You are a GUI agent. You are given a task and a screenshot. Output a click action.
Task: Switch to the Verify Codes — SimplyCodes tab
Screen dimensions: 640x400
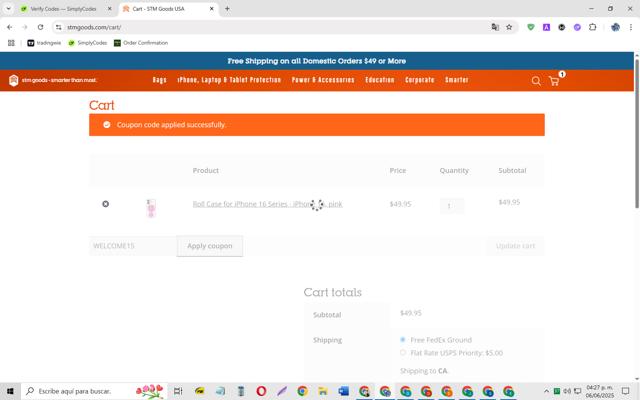click(x=63, y=9)
